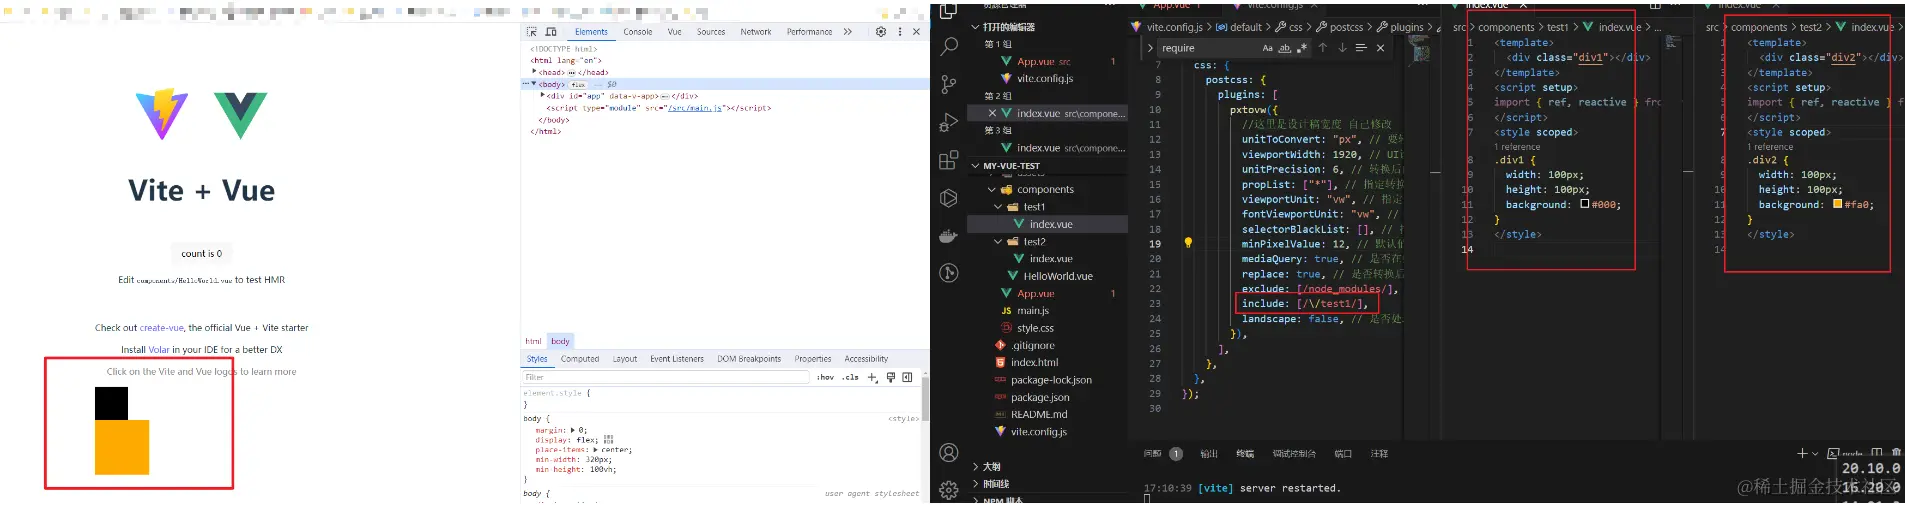Screen dimensions: 1905x505
Task: Expand the margin shorthand property triangle
Action: click(x=573, y=430)
